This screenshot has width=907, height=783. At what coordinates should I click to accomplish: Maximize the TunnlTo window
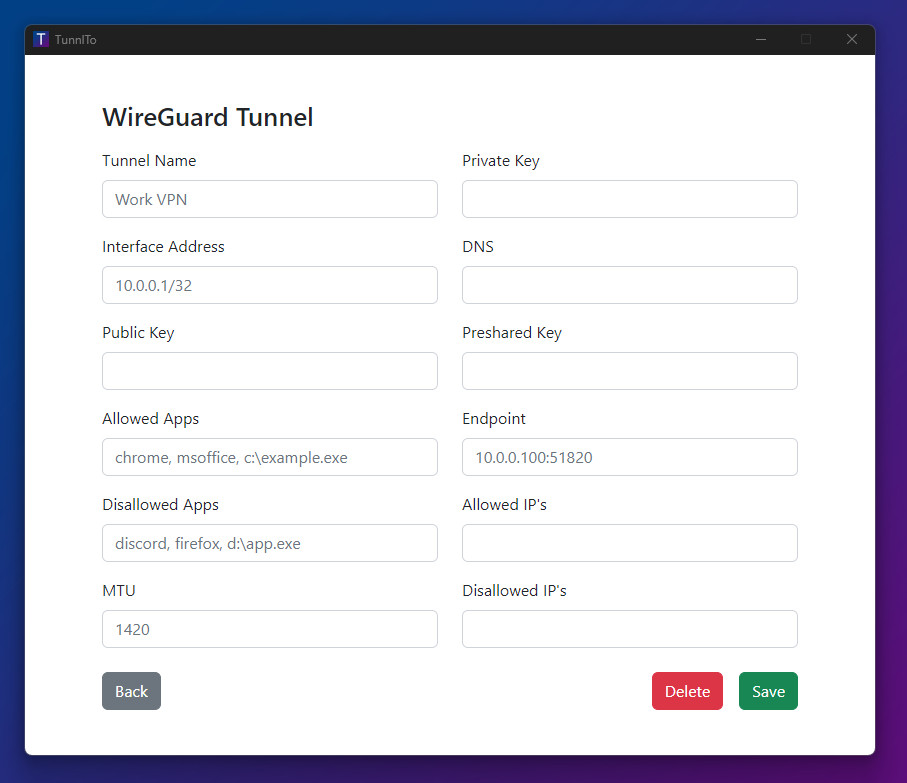point(806,40)
